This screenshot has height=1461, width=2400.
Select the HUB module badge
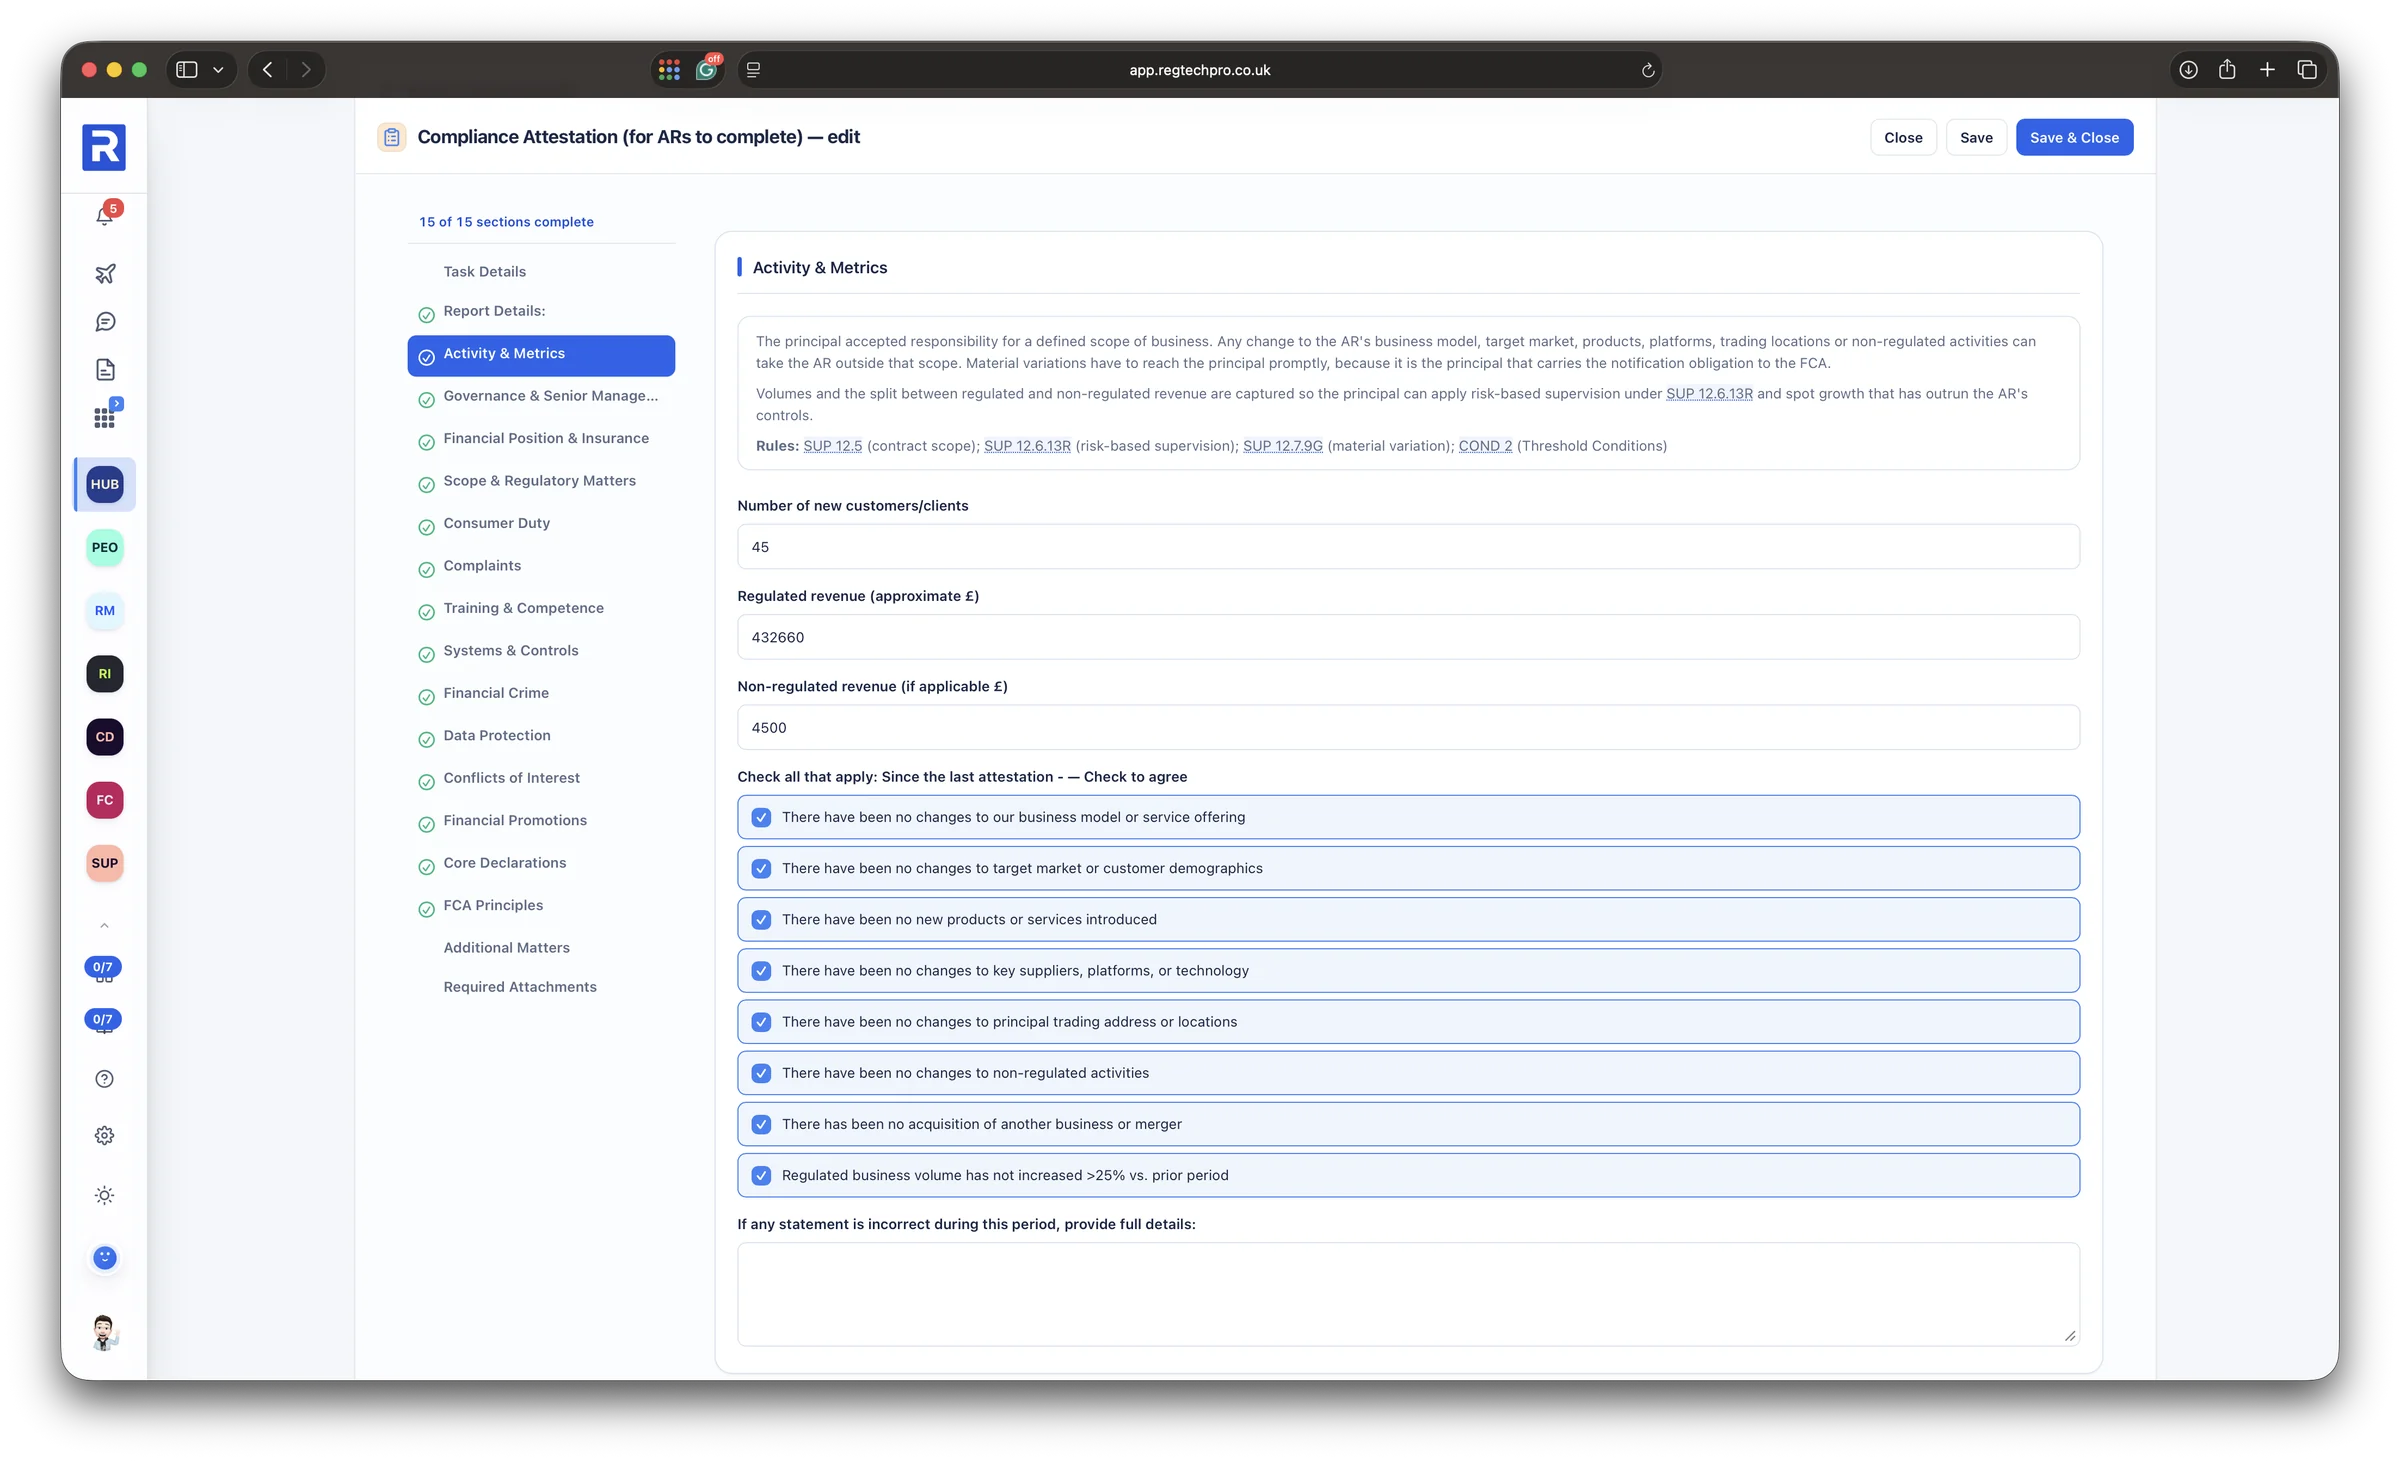[105, 484]
